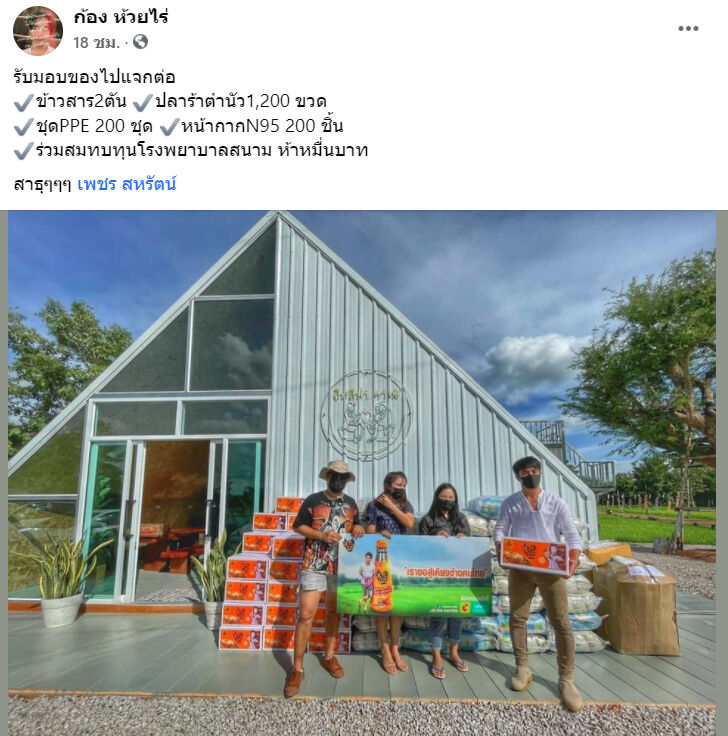728x736 pixels.
Task: Click the check mark before ร่วมสมทบทุนโรงพยาบาลสนาม
Action: (x=23, y=151)
